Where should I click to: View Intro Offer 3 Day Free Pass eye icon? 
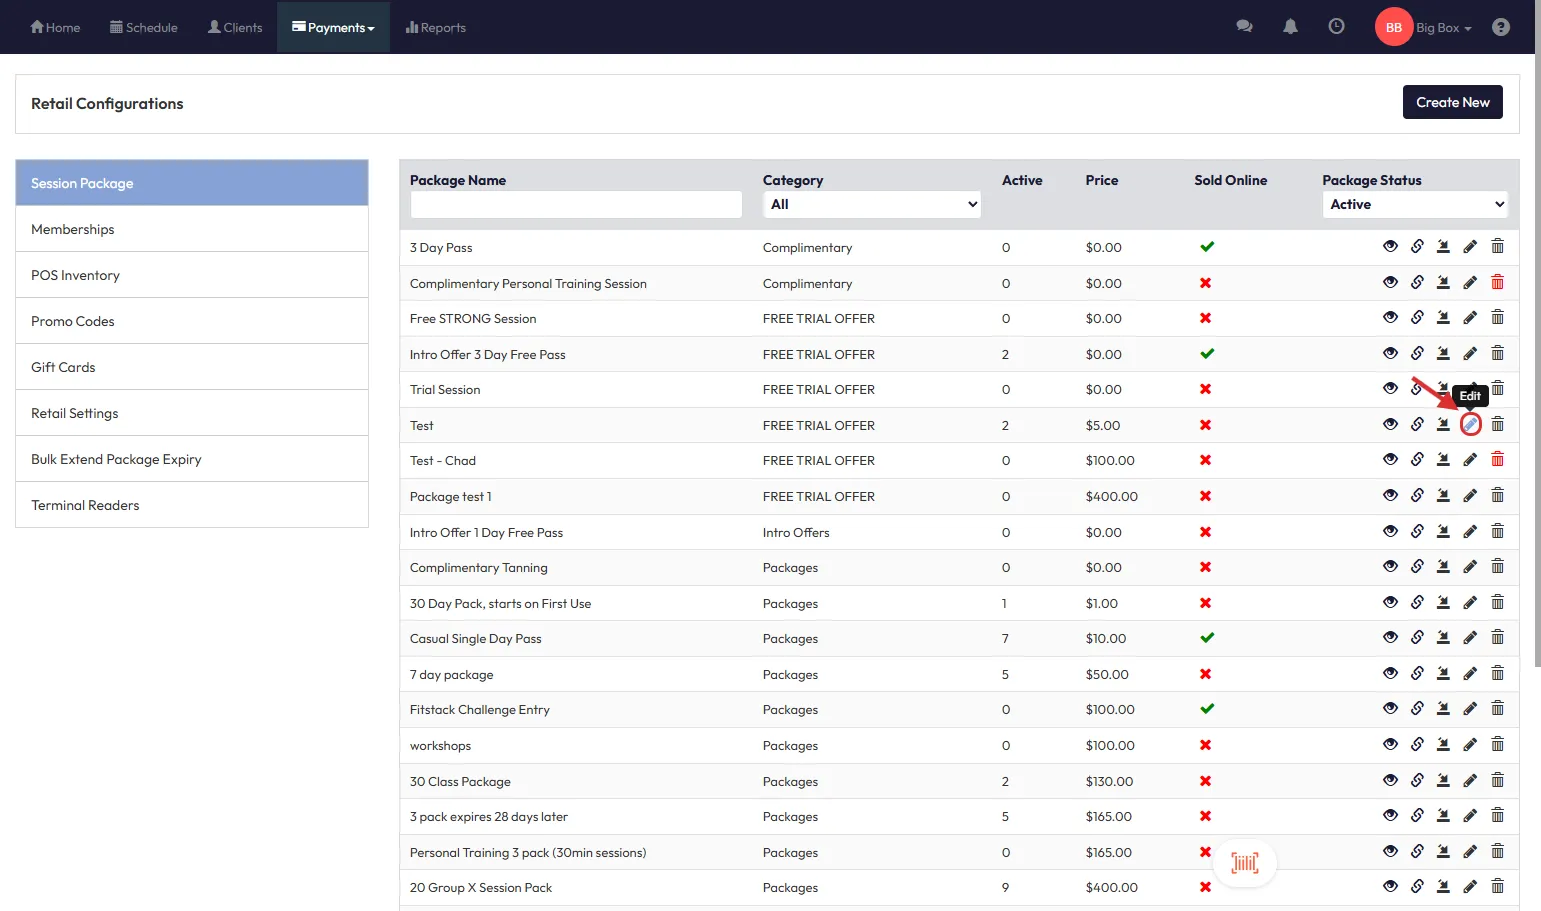point(1390,354)
